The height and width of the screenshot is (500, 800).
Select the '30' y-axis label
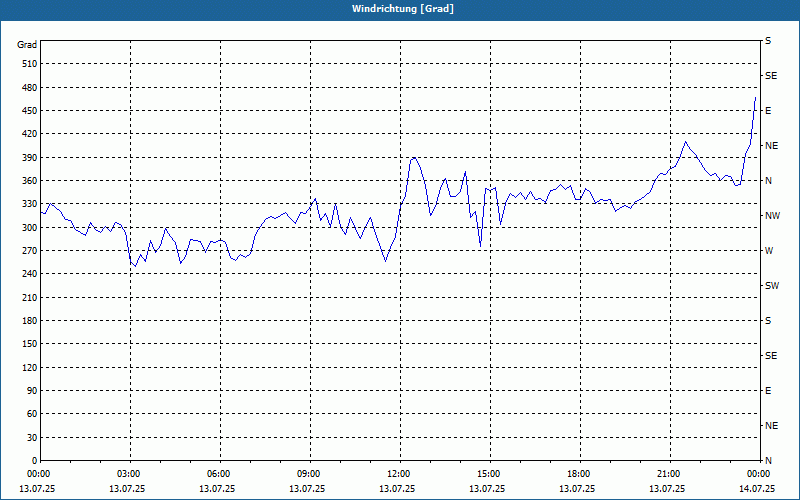[x=32, y=437]
